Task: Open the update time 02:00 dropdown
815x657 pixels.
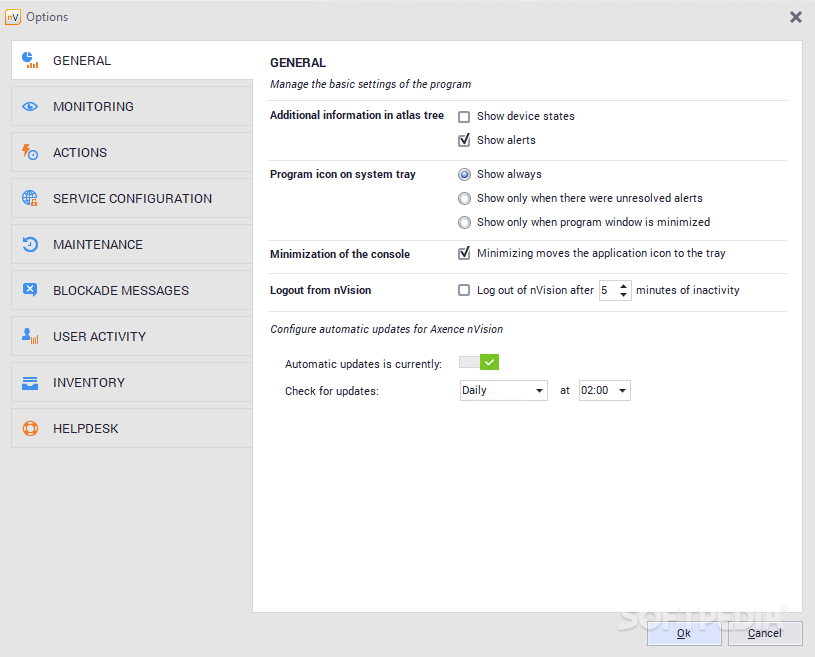Action: pos(604,390)
